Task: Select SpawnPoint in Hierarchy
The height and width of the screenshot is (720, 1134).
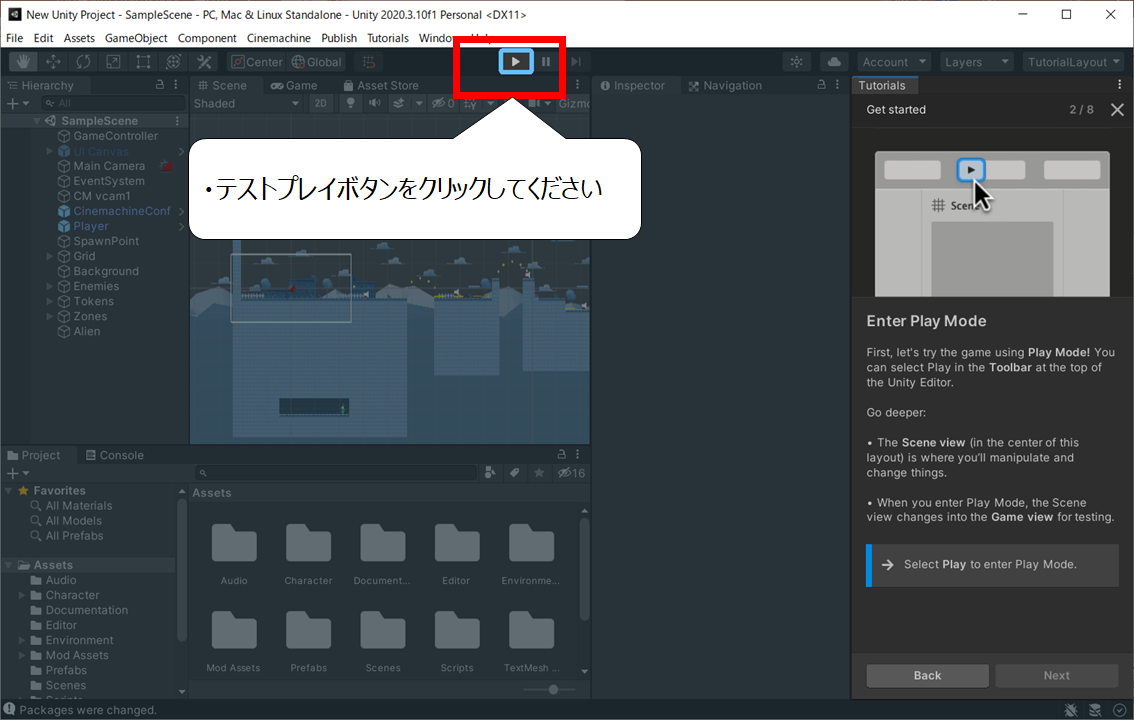Action: [106, 241]
